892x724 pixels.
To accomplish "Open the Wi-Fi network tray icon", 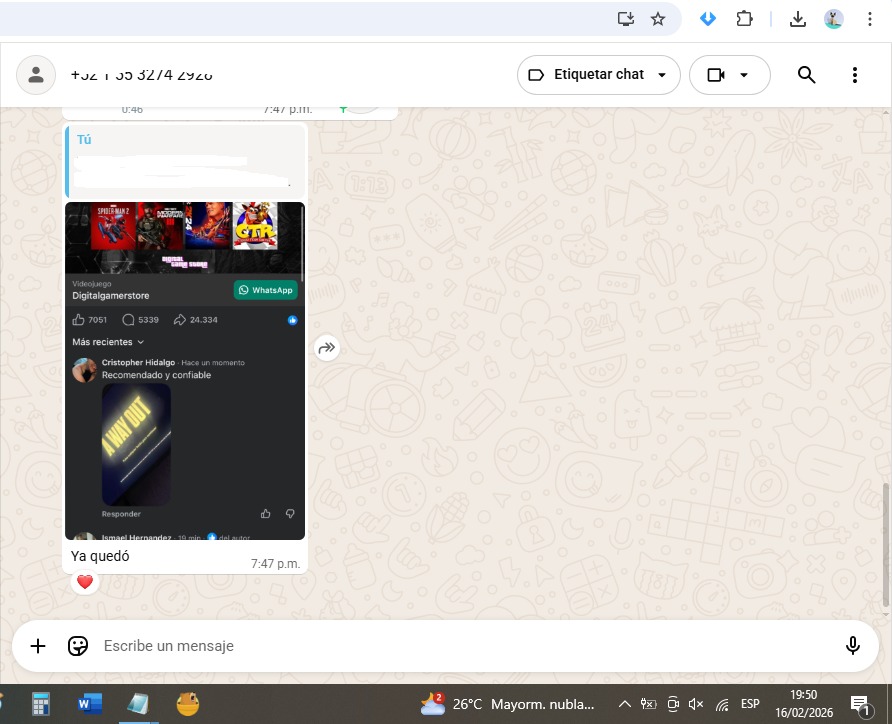I will [722, 705].
